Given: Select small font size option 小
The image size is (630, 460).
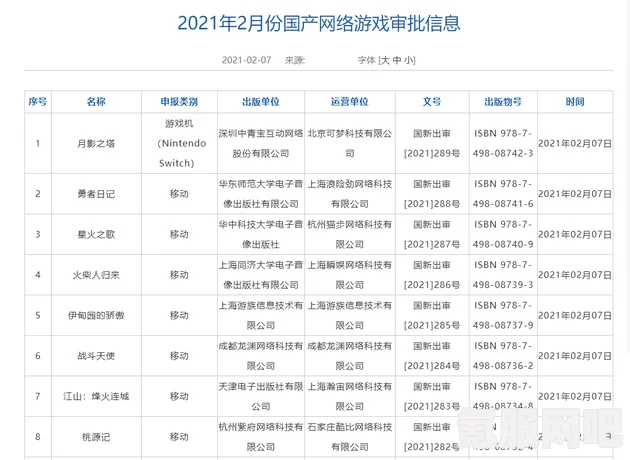Looking at the screenshot, I should (x=409, y=60).
